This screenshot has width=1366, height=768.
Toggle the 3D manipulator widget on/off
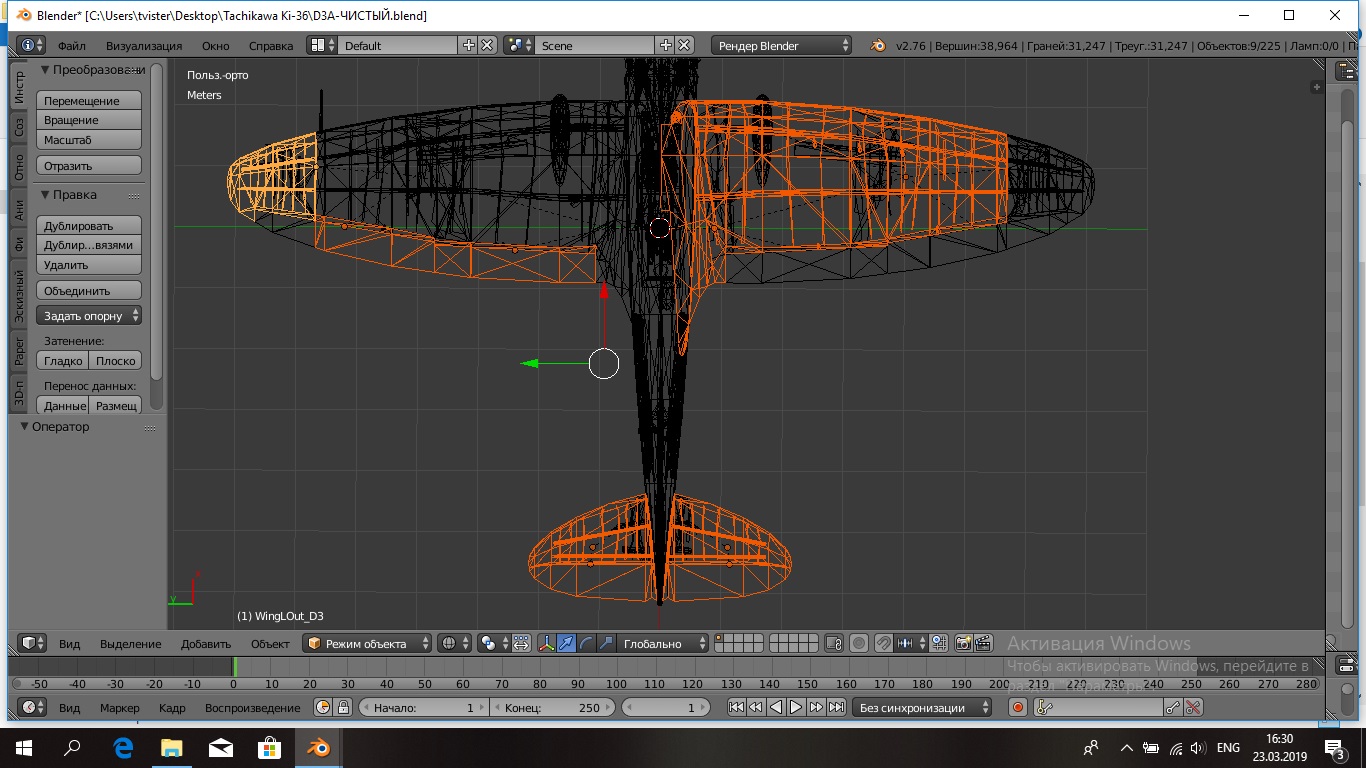coord(546,643)
